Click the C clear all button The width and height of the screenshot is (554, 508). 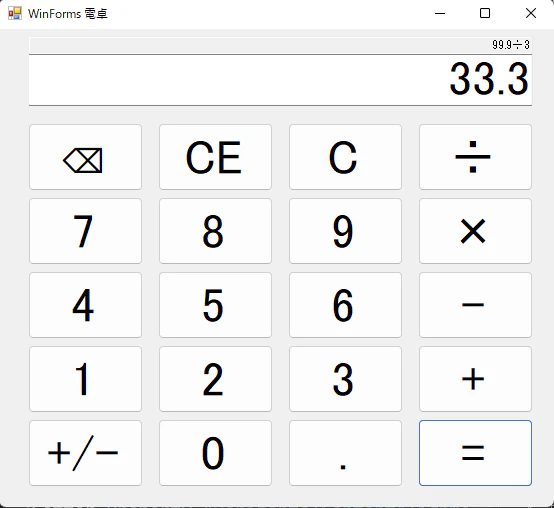pyautogui.click(x=345, y=157)
